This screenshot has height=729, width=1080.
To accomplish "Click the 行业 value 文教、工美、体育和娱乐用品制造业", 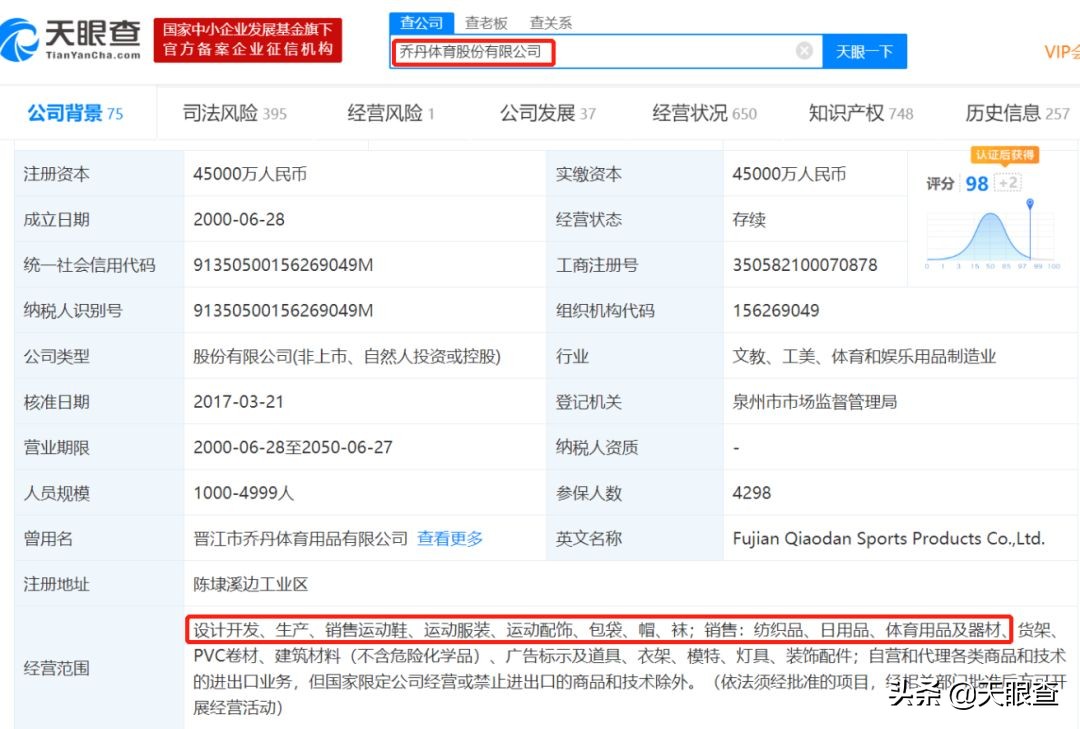I will click(864, 356).
